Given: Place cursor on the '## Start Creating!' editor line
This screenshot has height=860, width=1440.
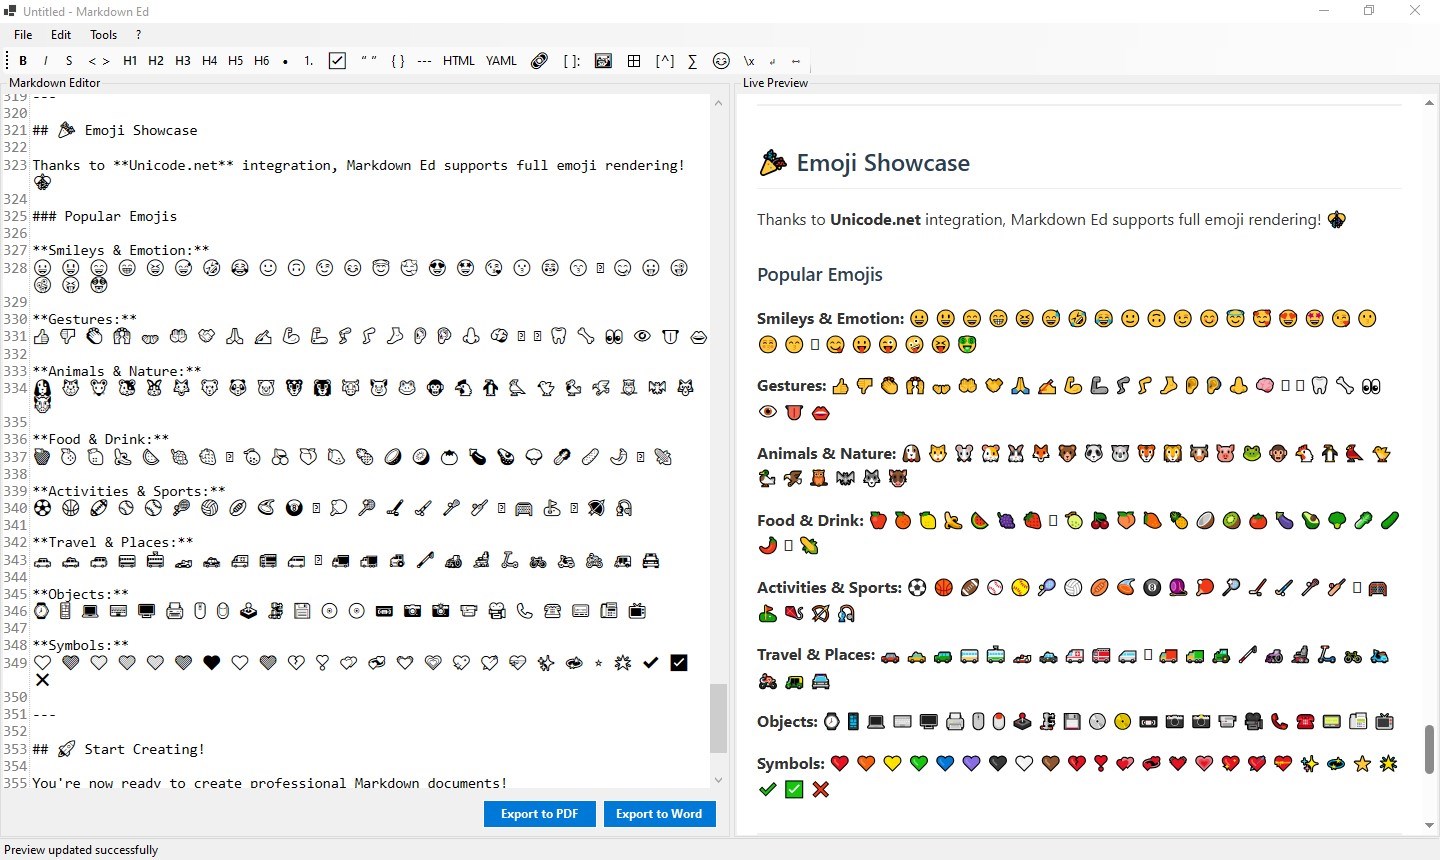Looking at the screenshot, I should click(118, 749).
